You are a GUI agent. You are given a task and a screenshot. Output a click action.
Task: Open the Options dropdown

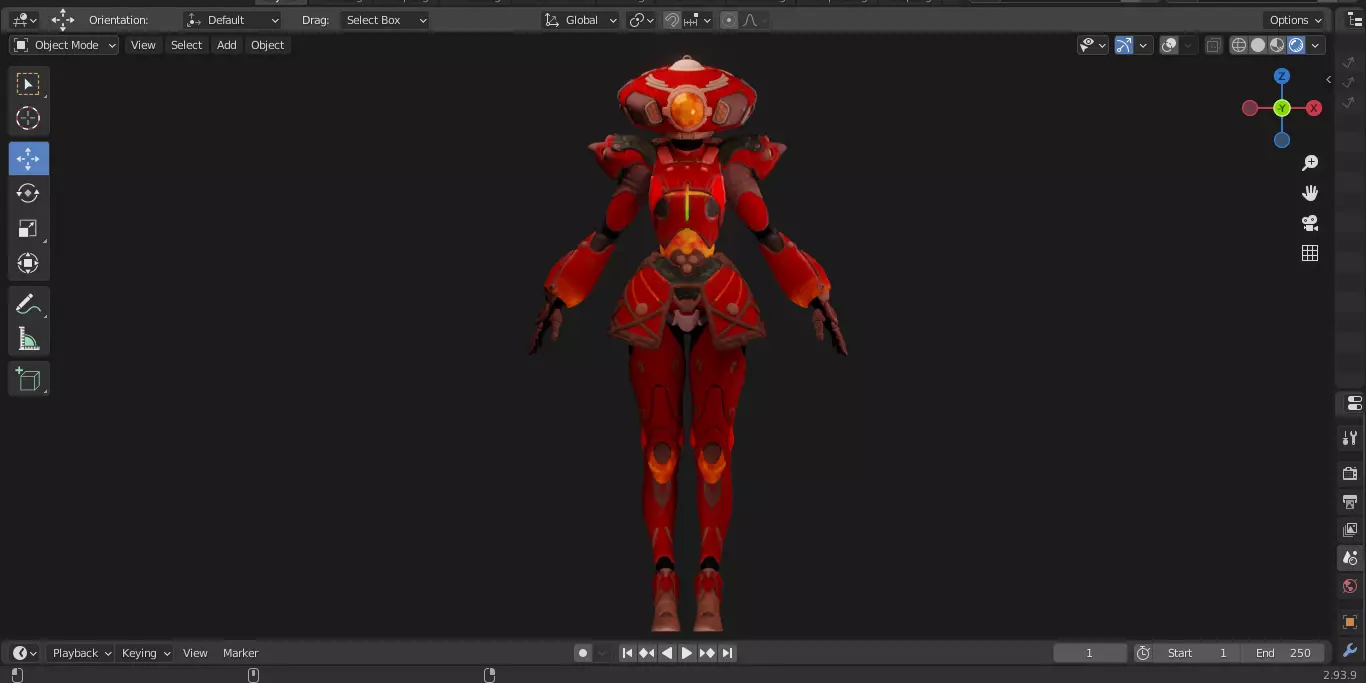(x=1295, y=20)
